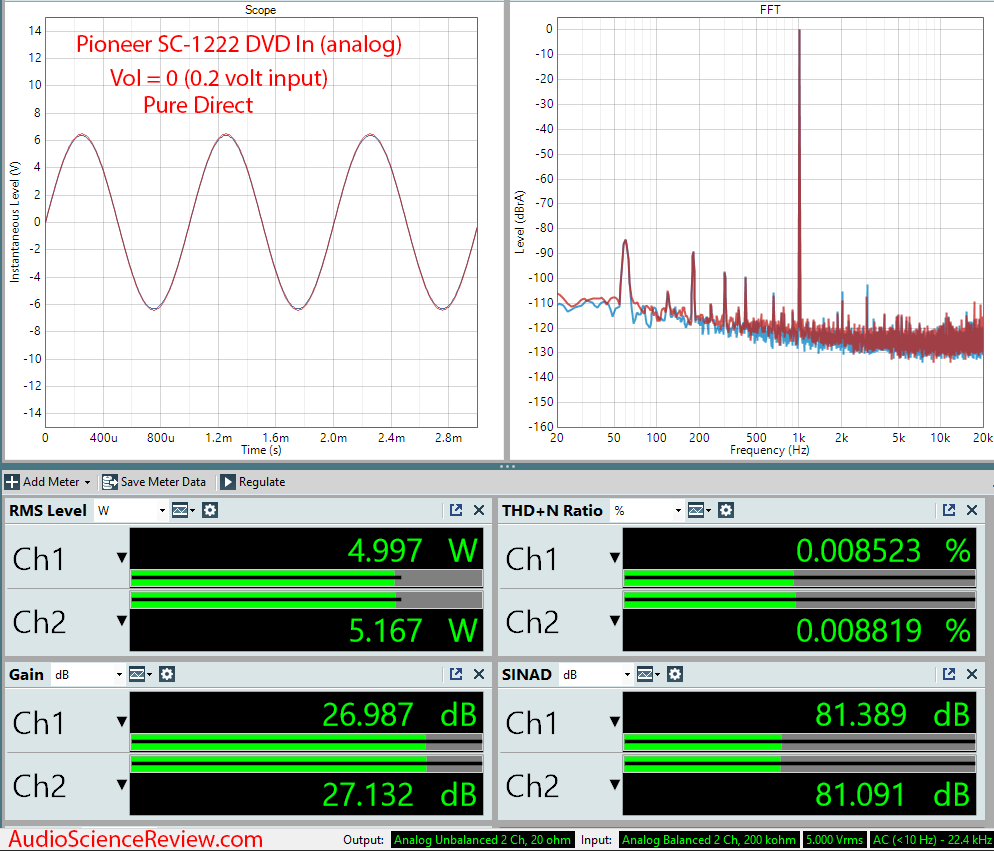Click the Time (s) axis label

[261, 450]
